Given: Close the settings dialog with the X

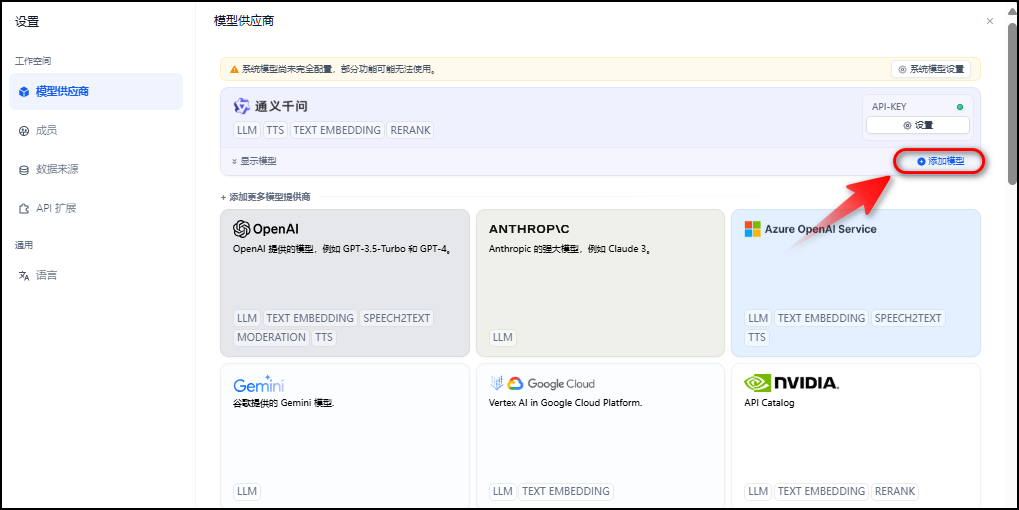Looking at the screenshot, I should [990, 21].
